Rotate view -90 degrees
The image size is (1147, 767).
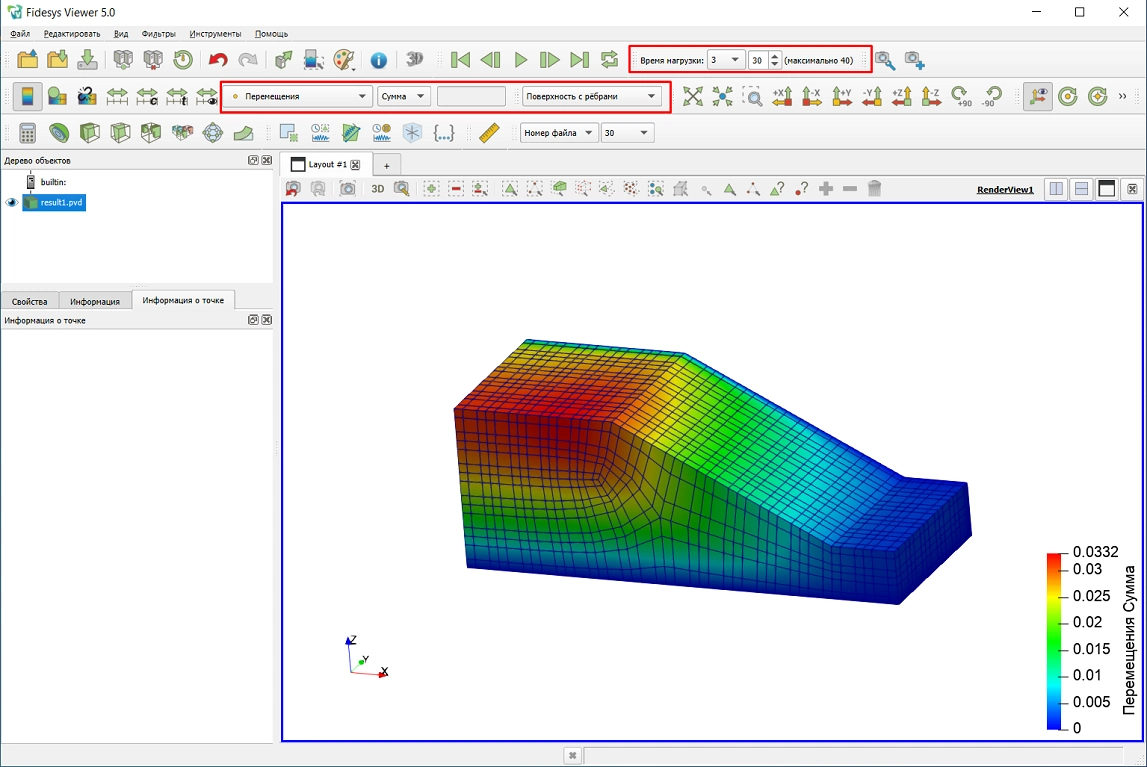tap(991, 96)
